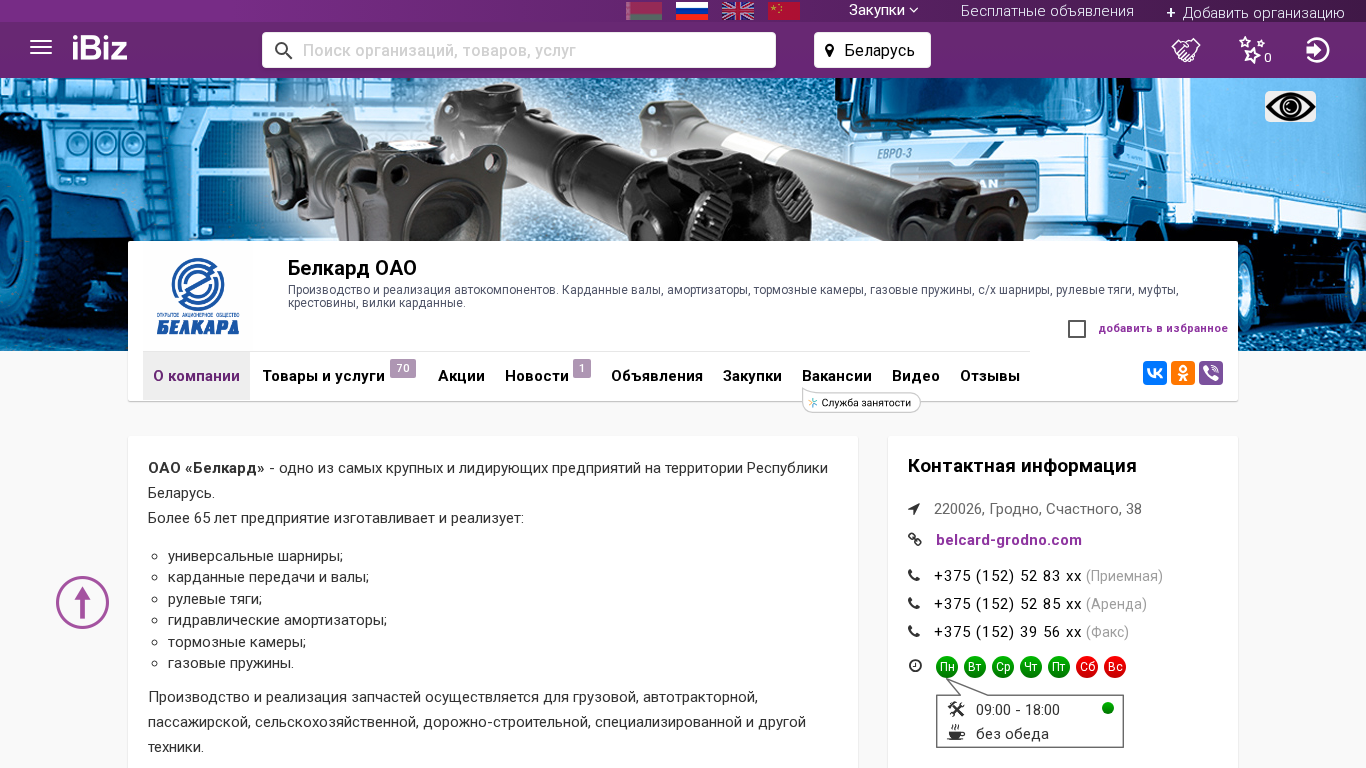Click the Контактная информация heading
The height and width of the screenshot is (768, 1366).
tap(1022, 466)
